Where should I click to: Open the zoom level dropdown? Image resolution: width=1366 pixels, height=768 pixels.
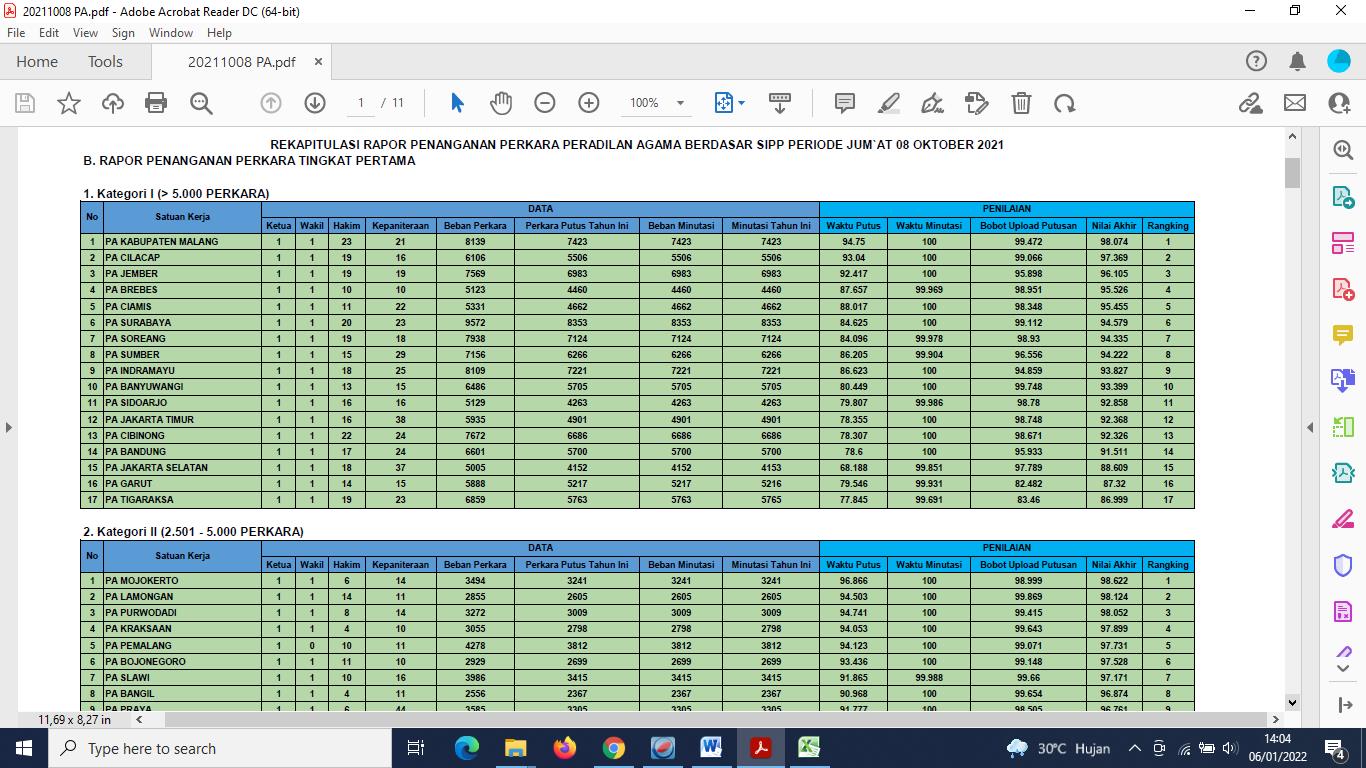pos(680,103)
